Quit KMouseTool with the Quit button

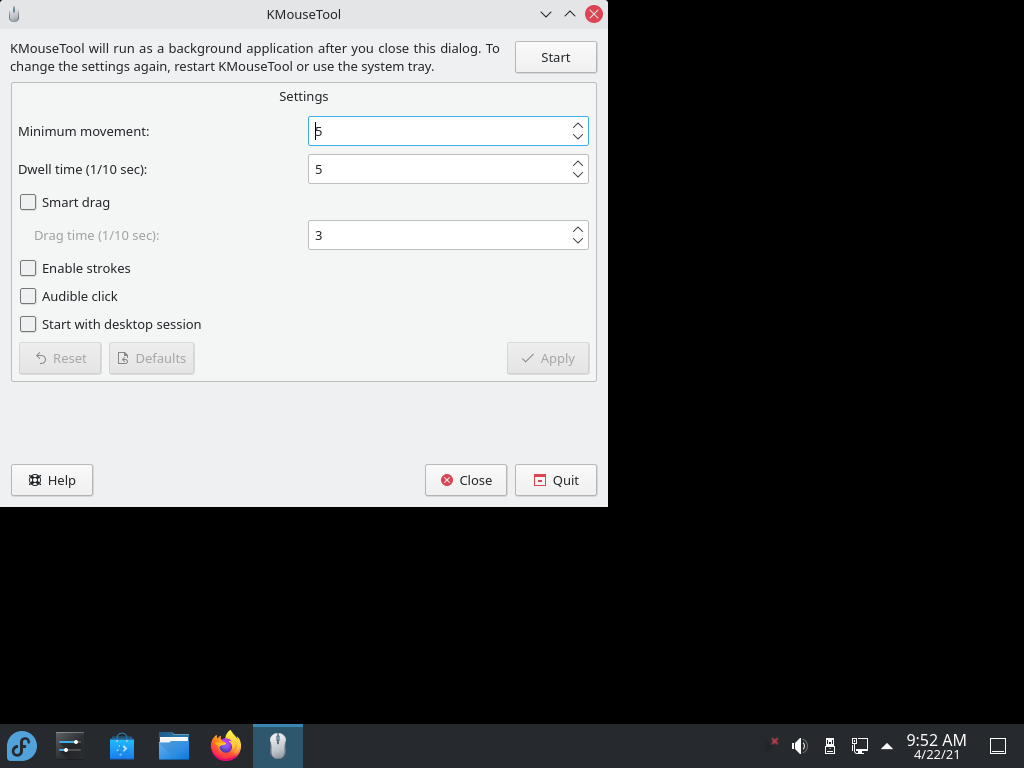(556, 480)
